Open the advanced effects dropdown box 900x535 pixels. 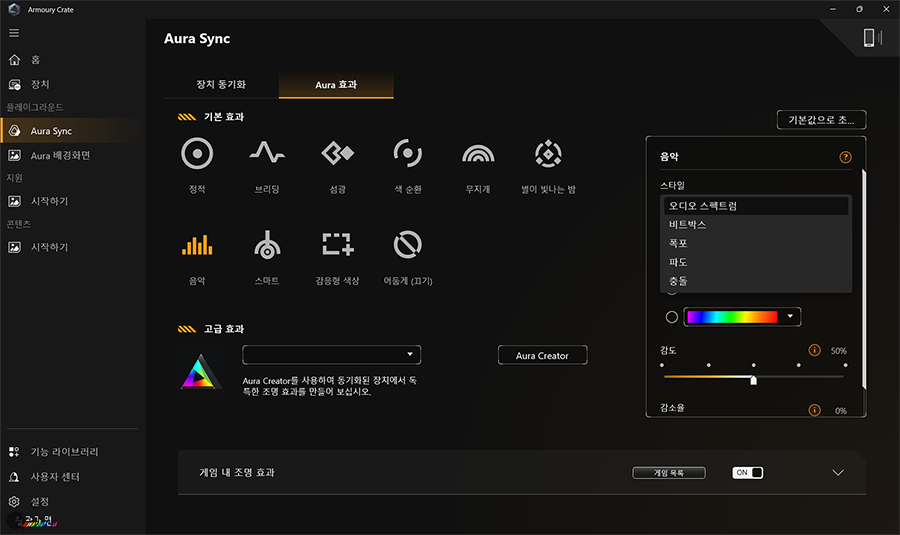coord(332,355)
